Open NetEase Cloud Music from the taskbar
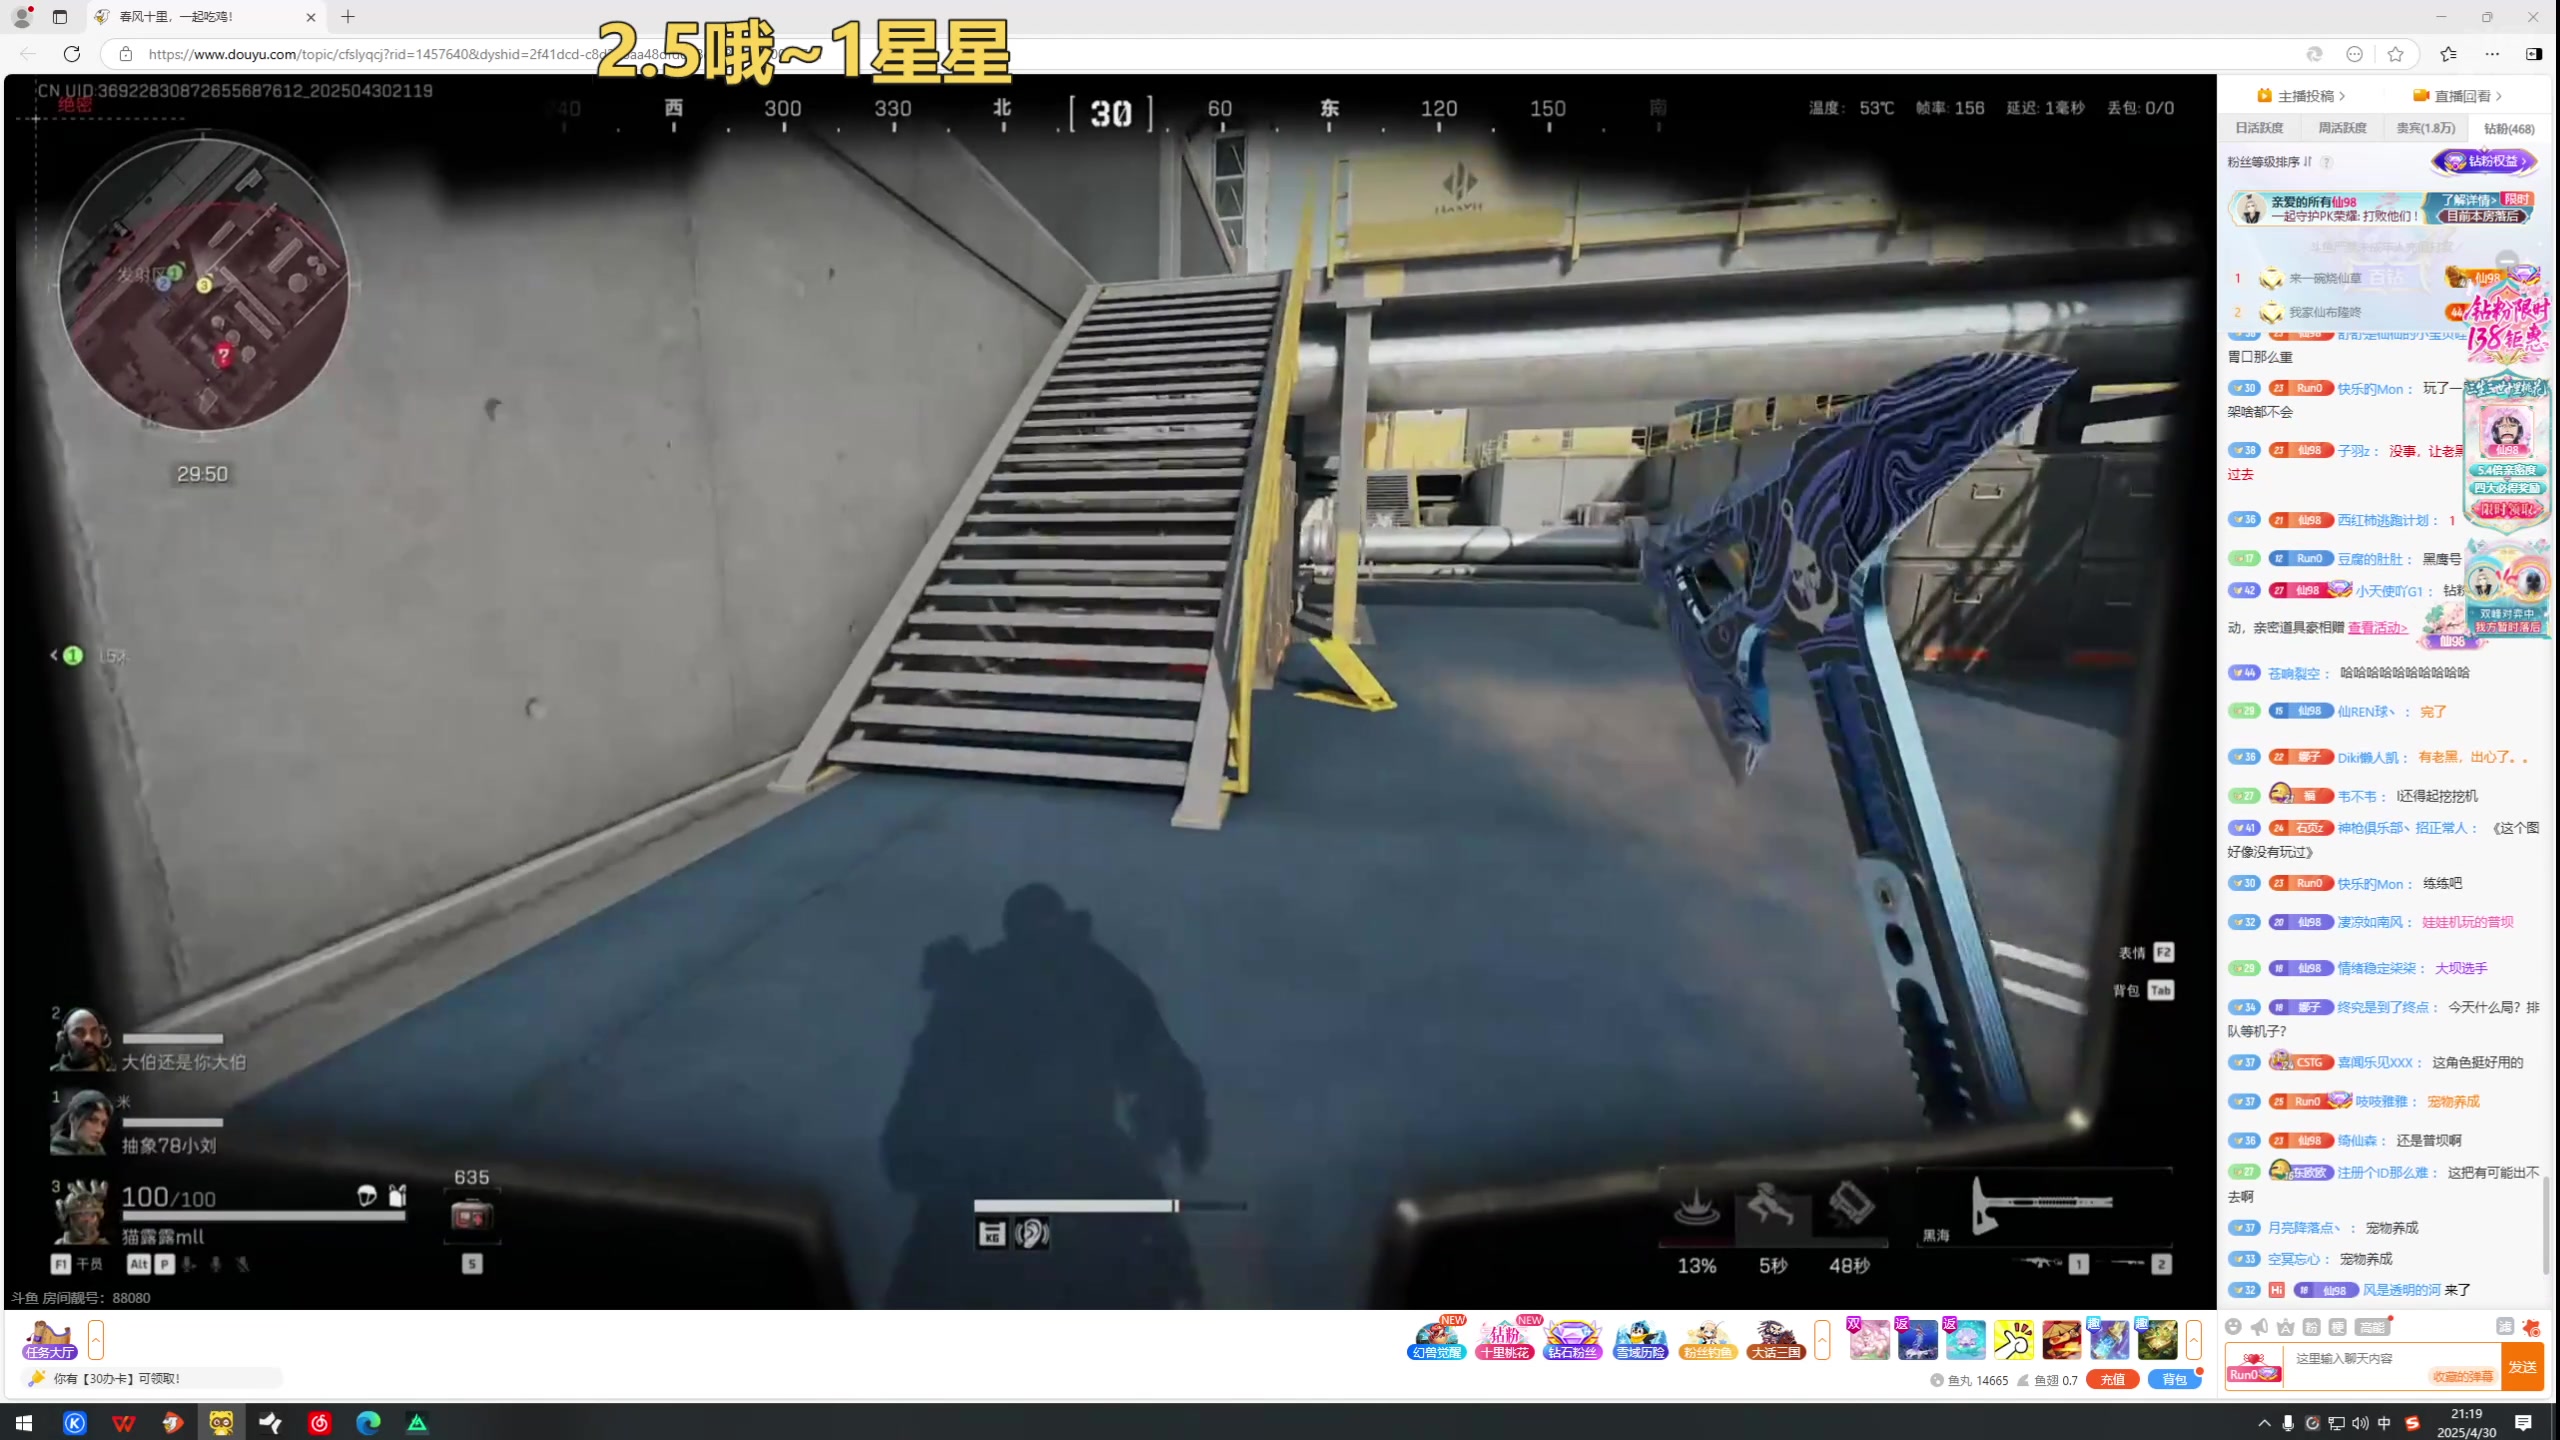The height and width of the screenshot is (1440, 2560). pyautogui.click(x=320, y=1422)
